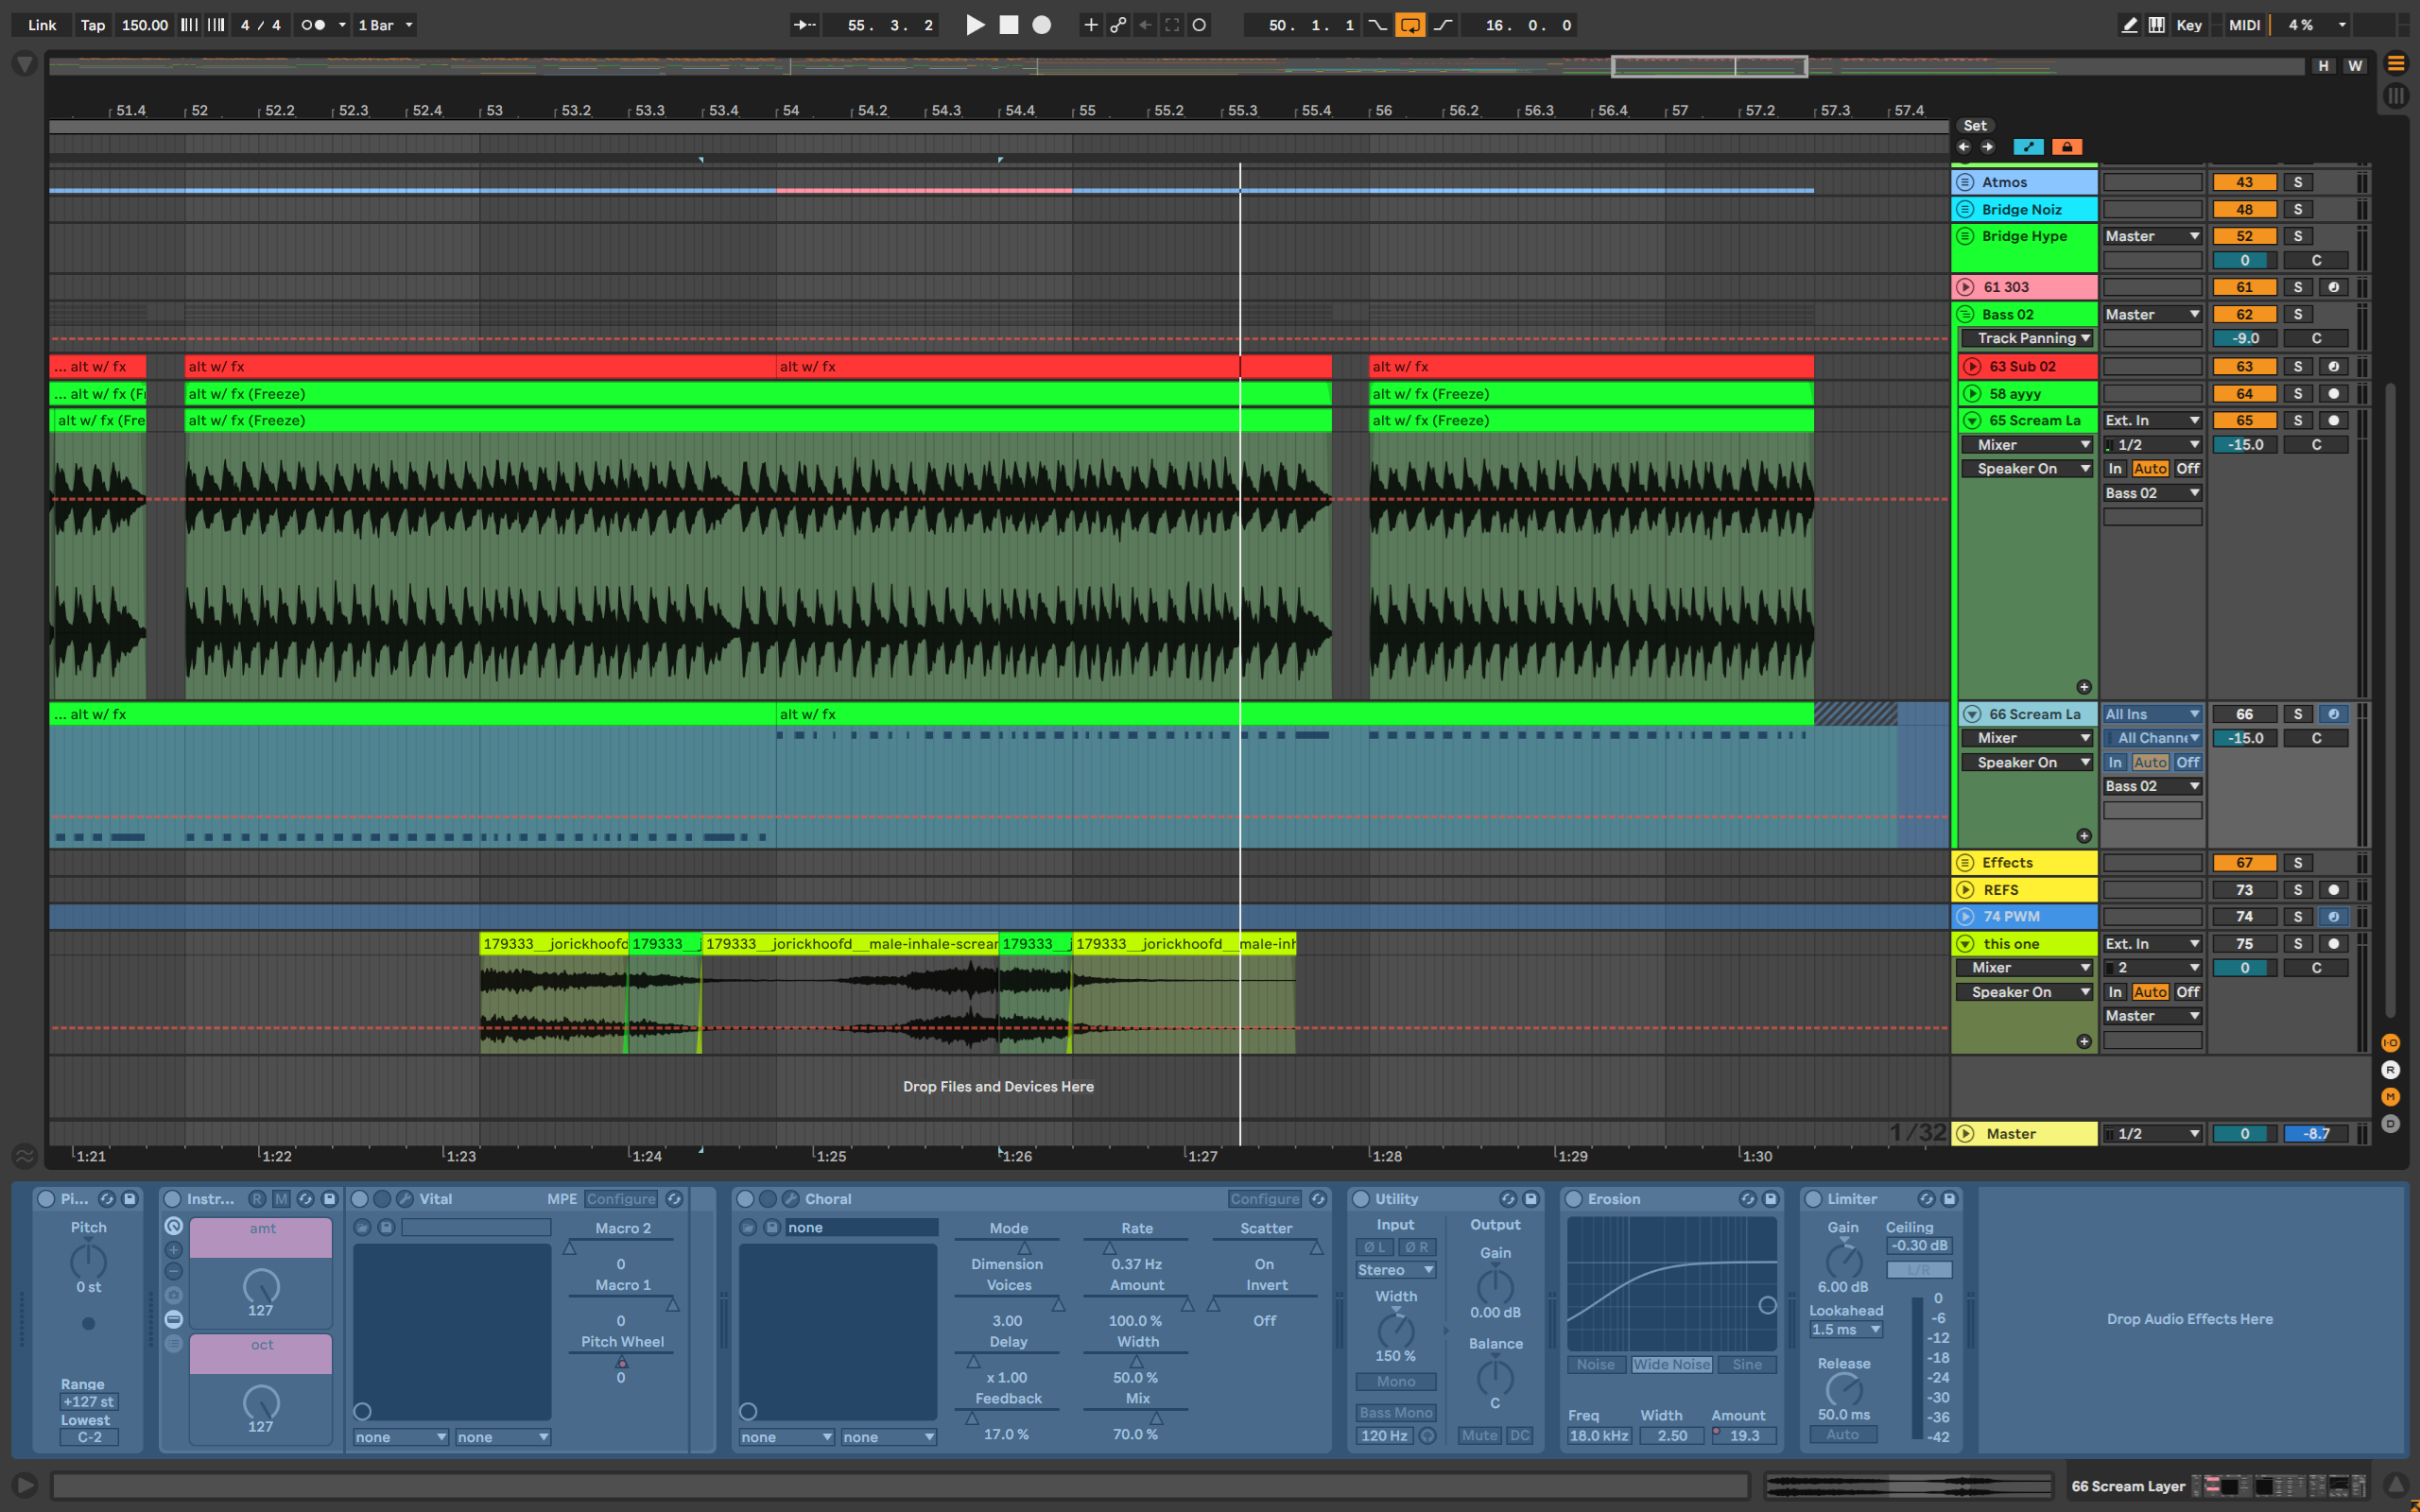Select Wide Noise mode in Erosion
2420x1512 pixels.
point(1671,1365)
